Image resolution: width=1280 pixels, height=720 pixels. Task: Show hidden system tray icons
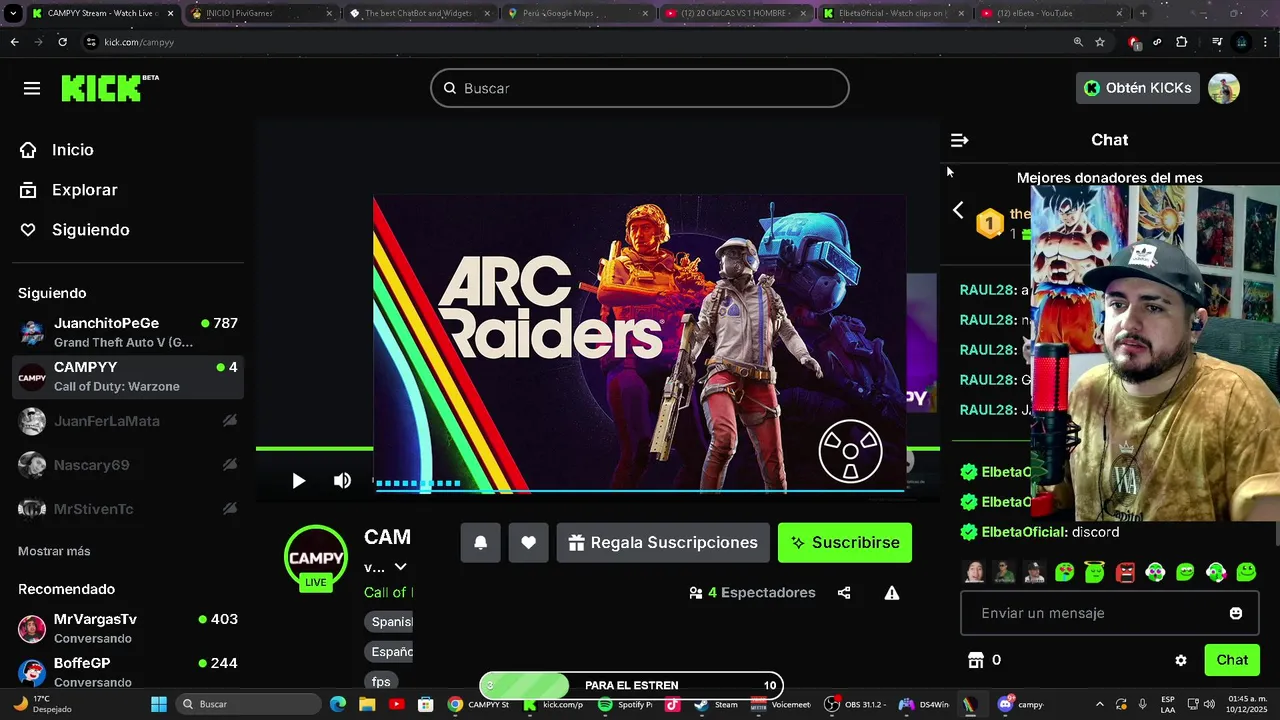coord(1099,704)
